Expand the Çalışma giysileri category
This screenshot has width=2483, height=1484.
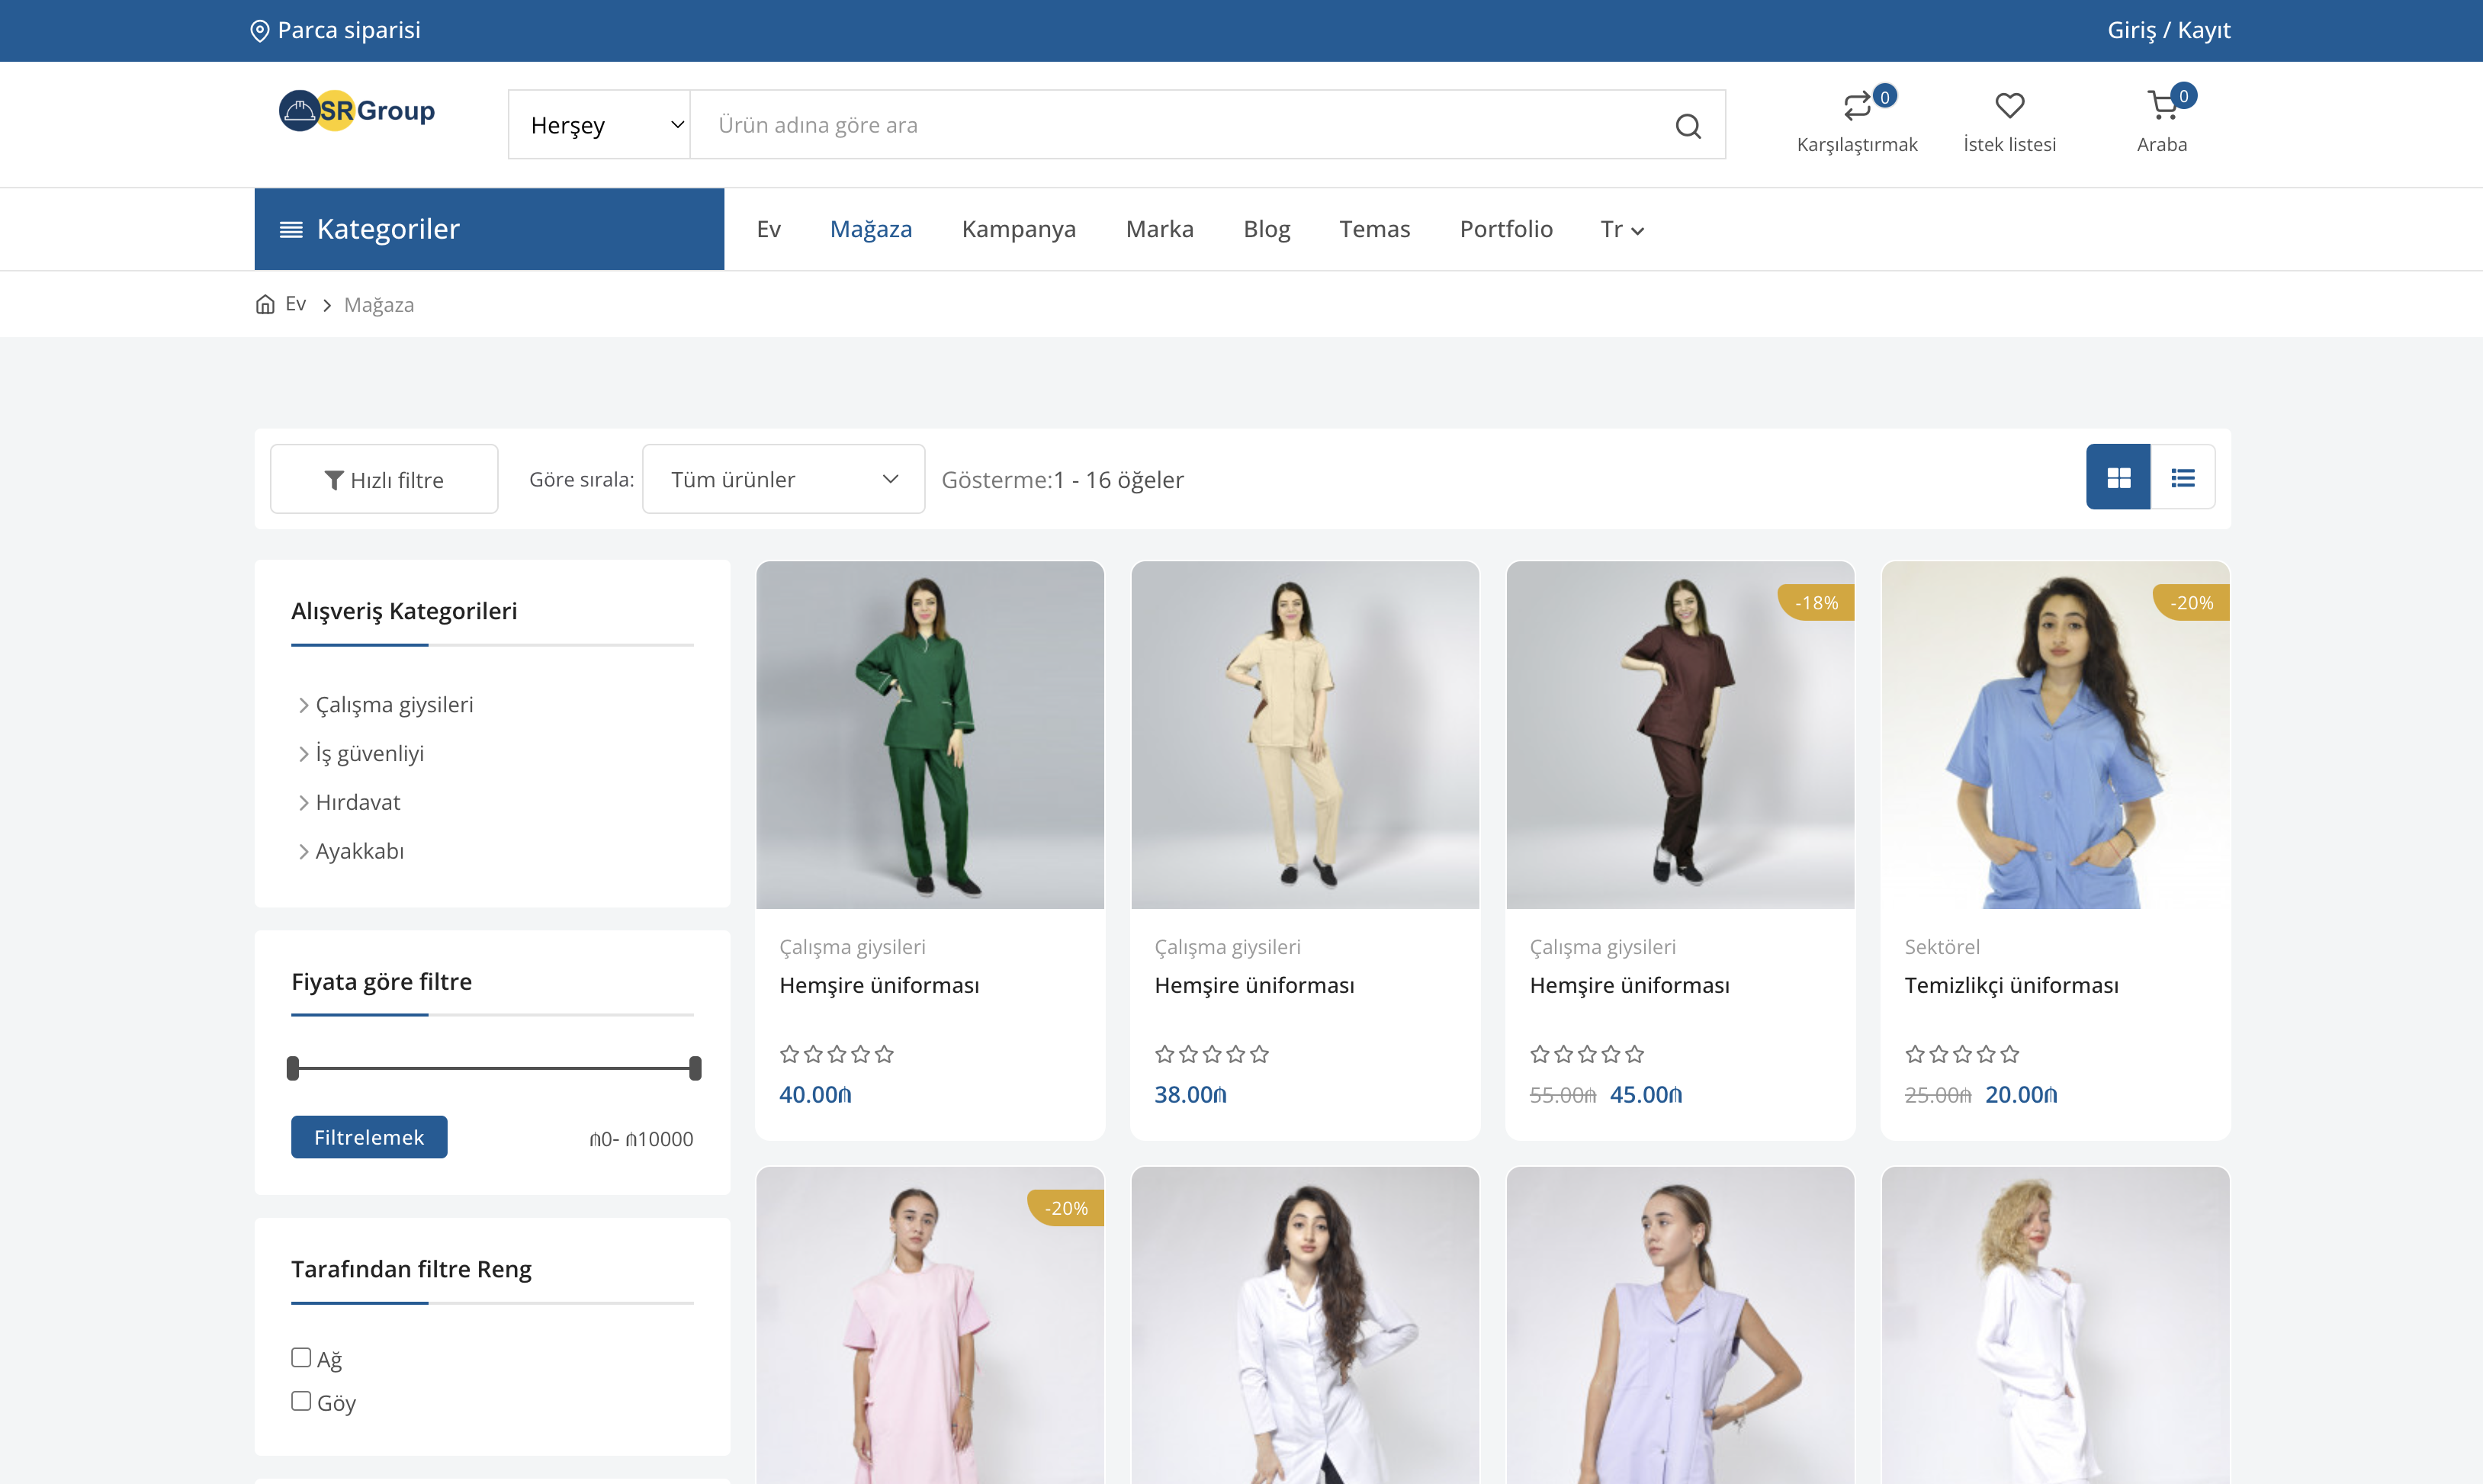(394, 705)
